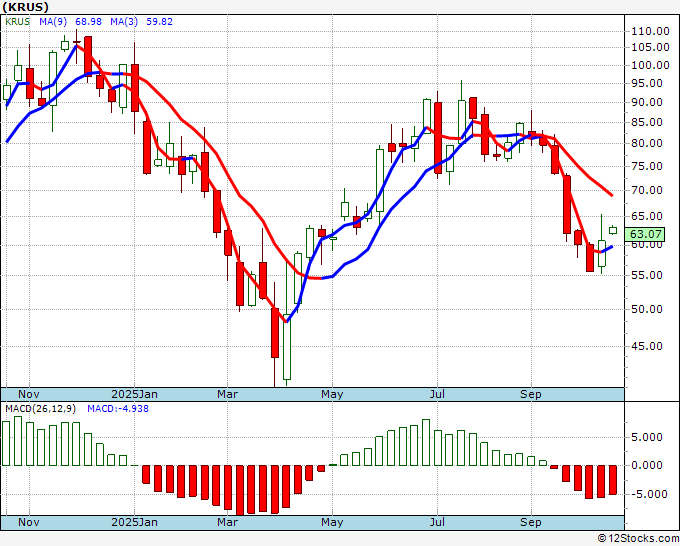Click 2025Jan on the price chart date axis
Screen dimensions: 680x546
(x=134, y=394)
